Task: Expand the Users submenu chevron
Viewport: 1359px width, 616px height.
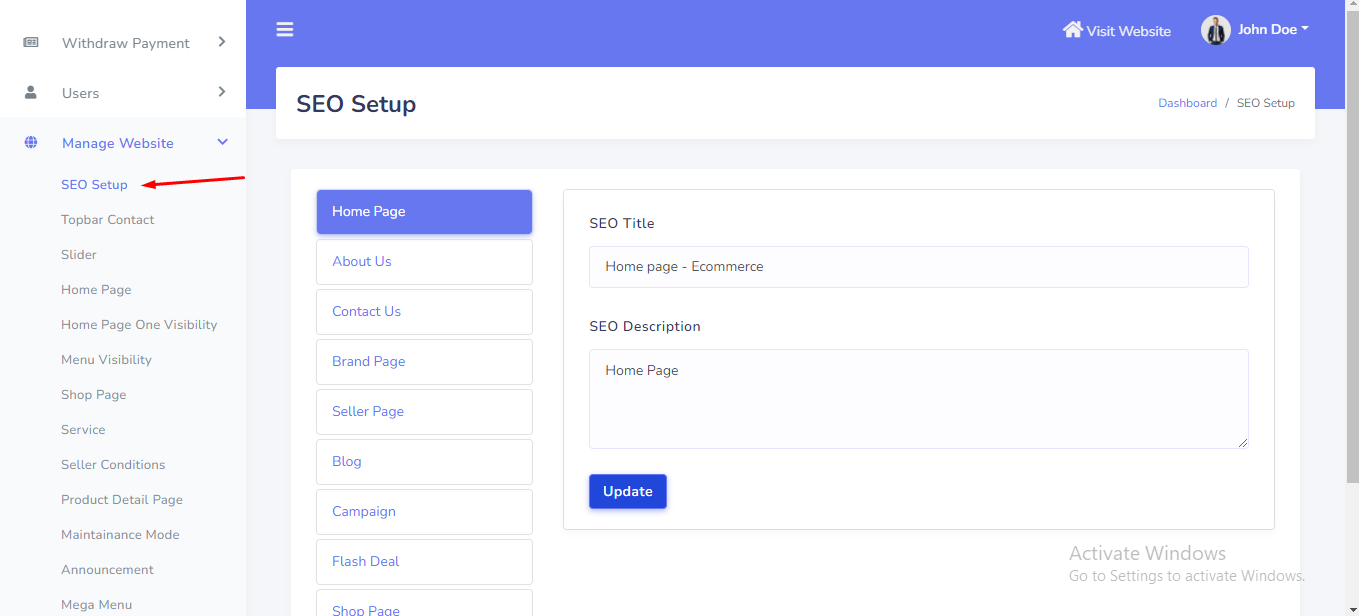Action: [222, 92]
